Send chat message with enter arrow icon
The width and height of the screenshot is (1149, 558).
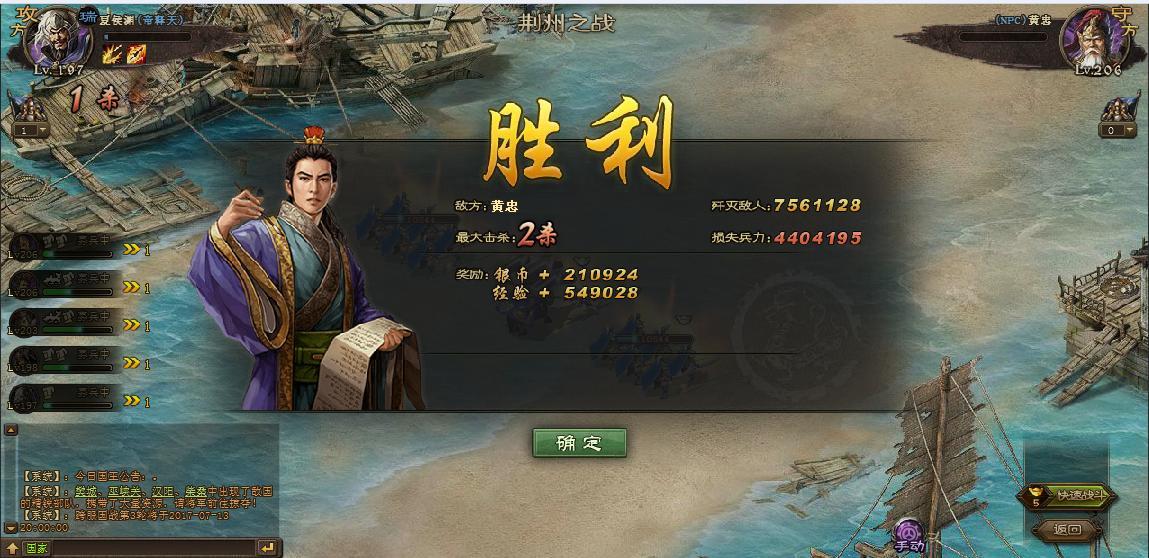coord(267,548)
